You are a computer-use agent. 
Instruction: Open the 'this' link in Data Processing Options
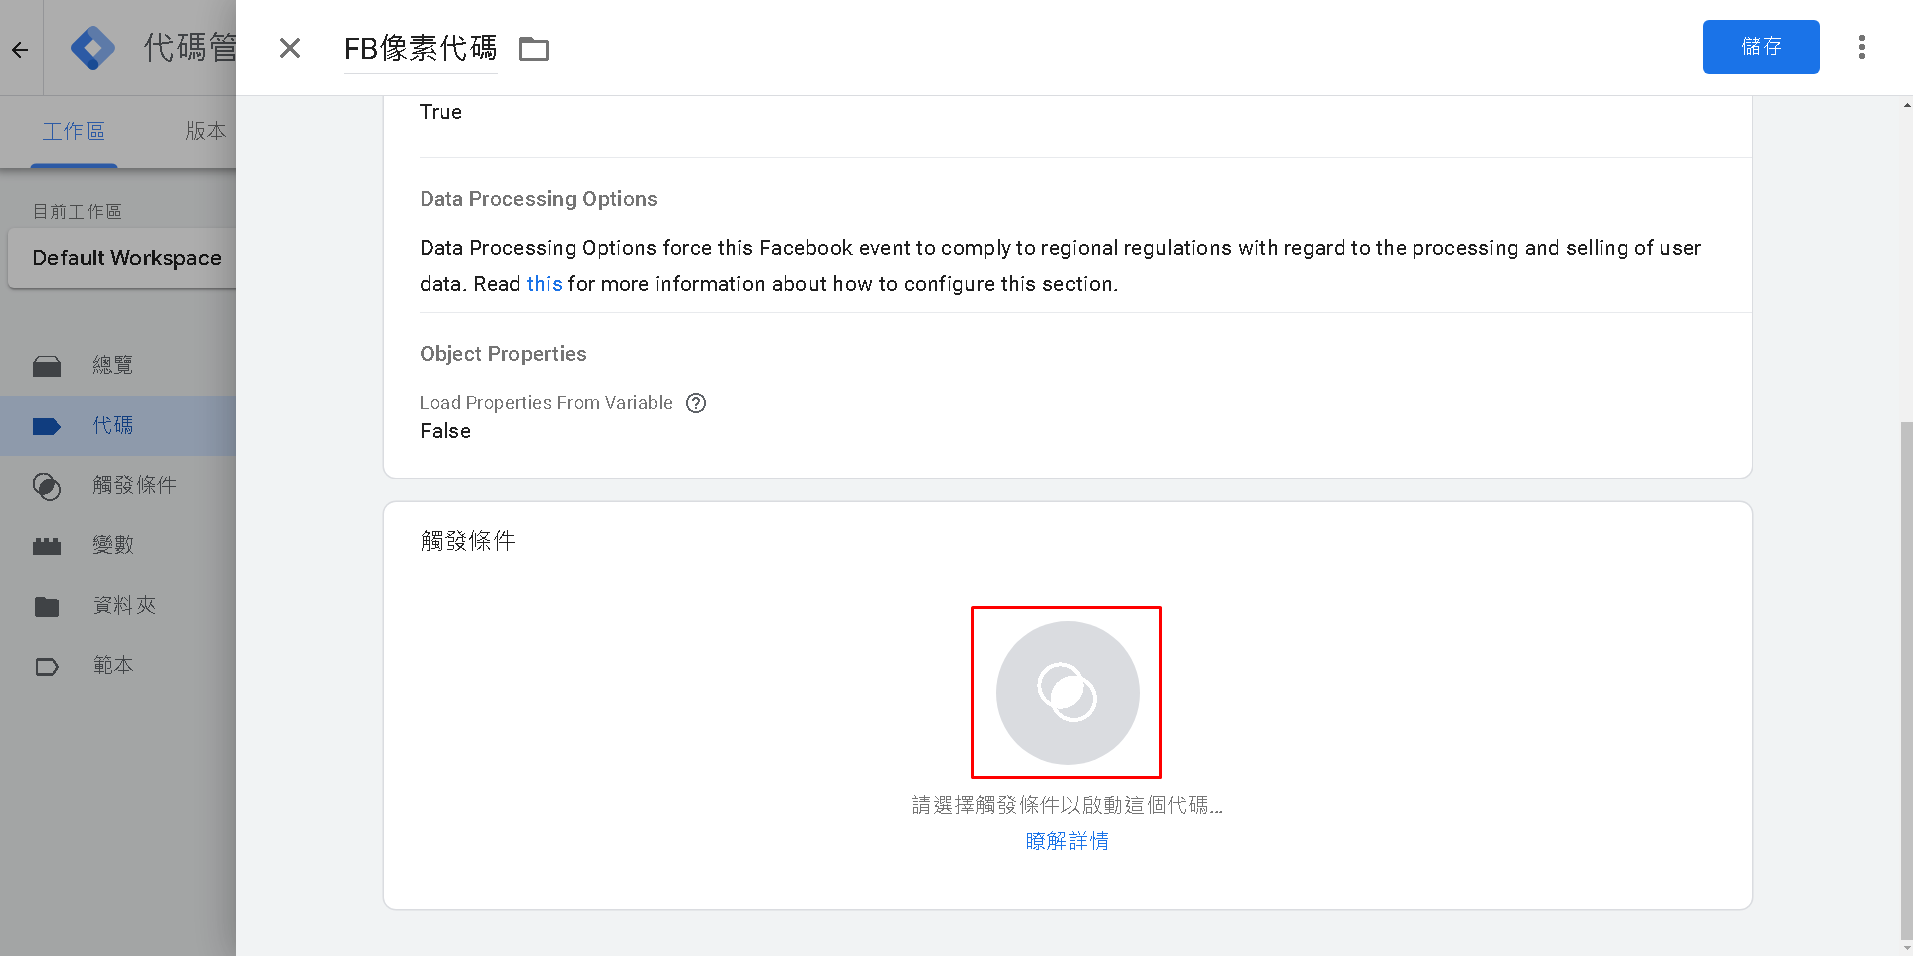[544, 284]
